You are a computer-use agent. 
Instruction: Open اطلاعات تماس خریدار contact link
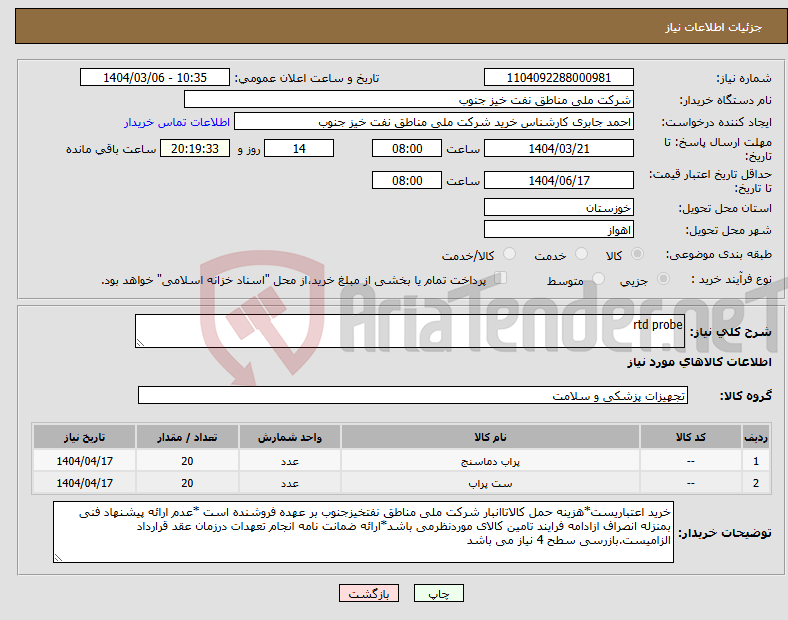(x=177, y=122)
